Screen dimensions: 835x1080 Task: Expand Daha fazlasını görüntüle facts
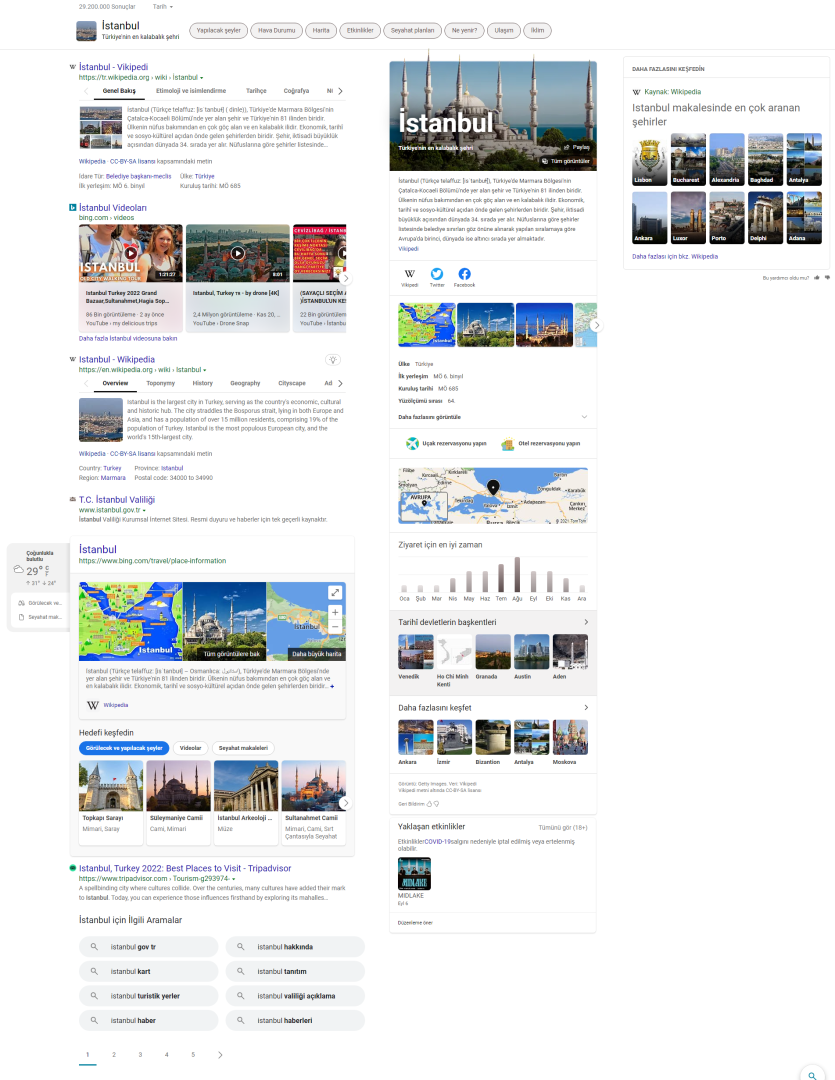point(493,417)
